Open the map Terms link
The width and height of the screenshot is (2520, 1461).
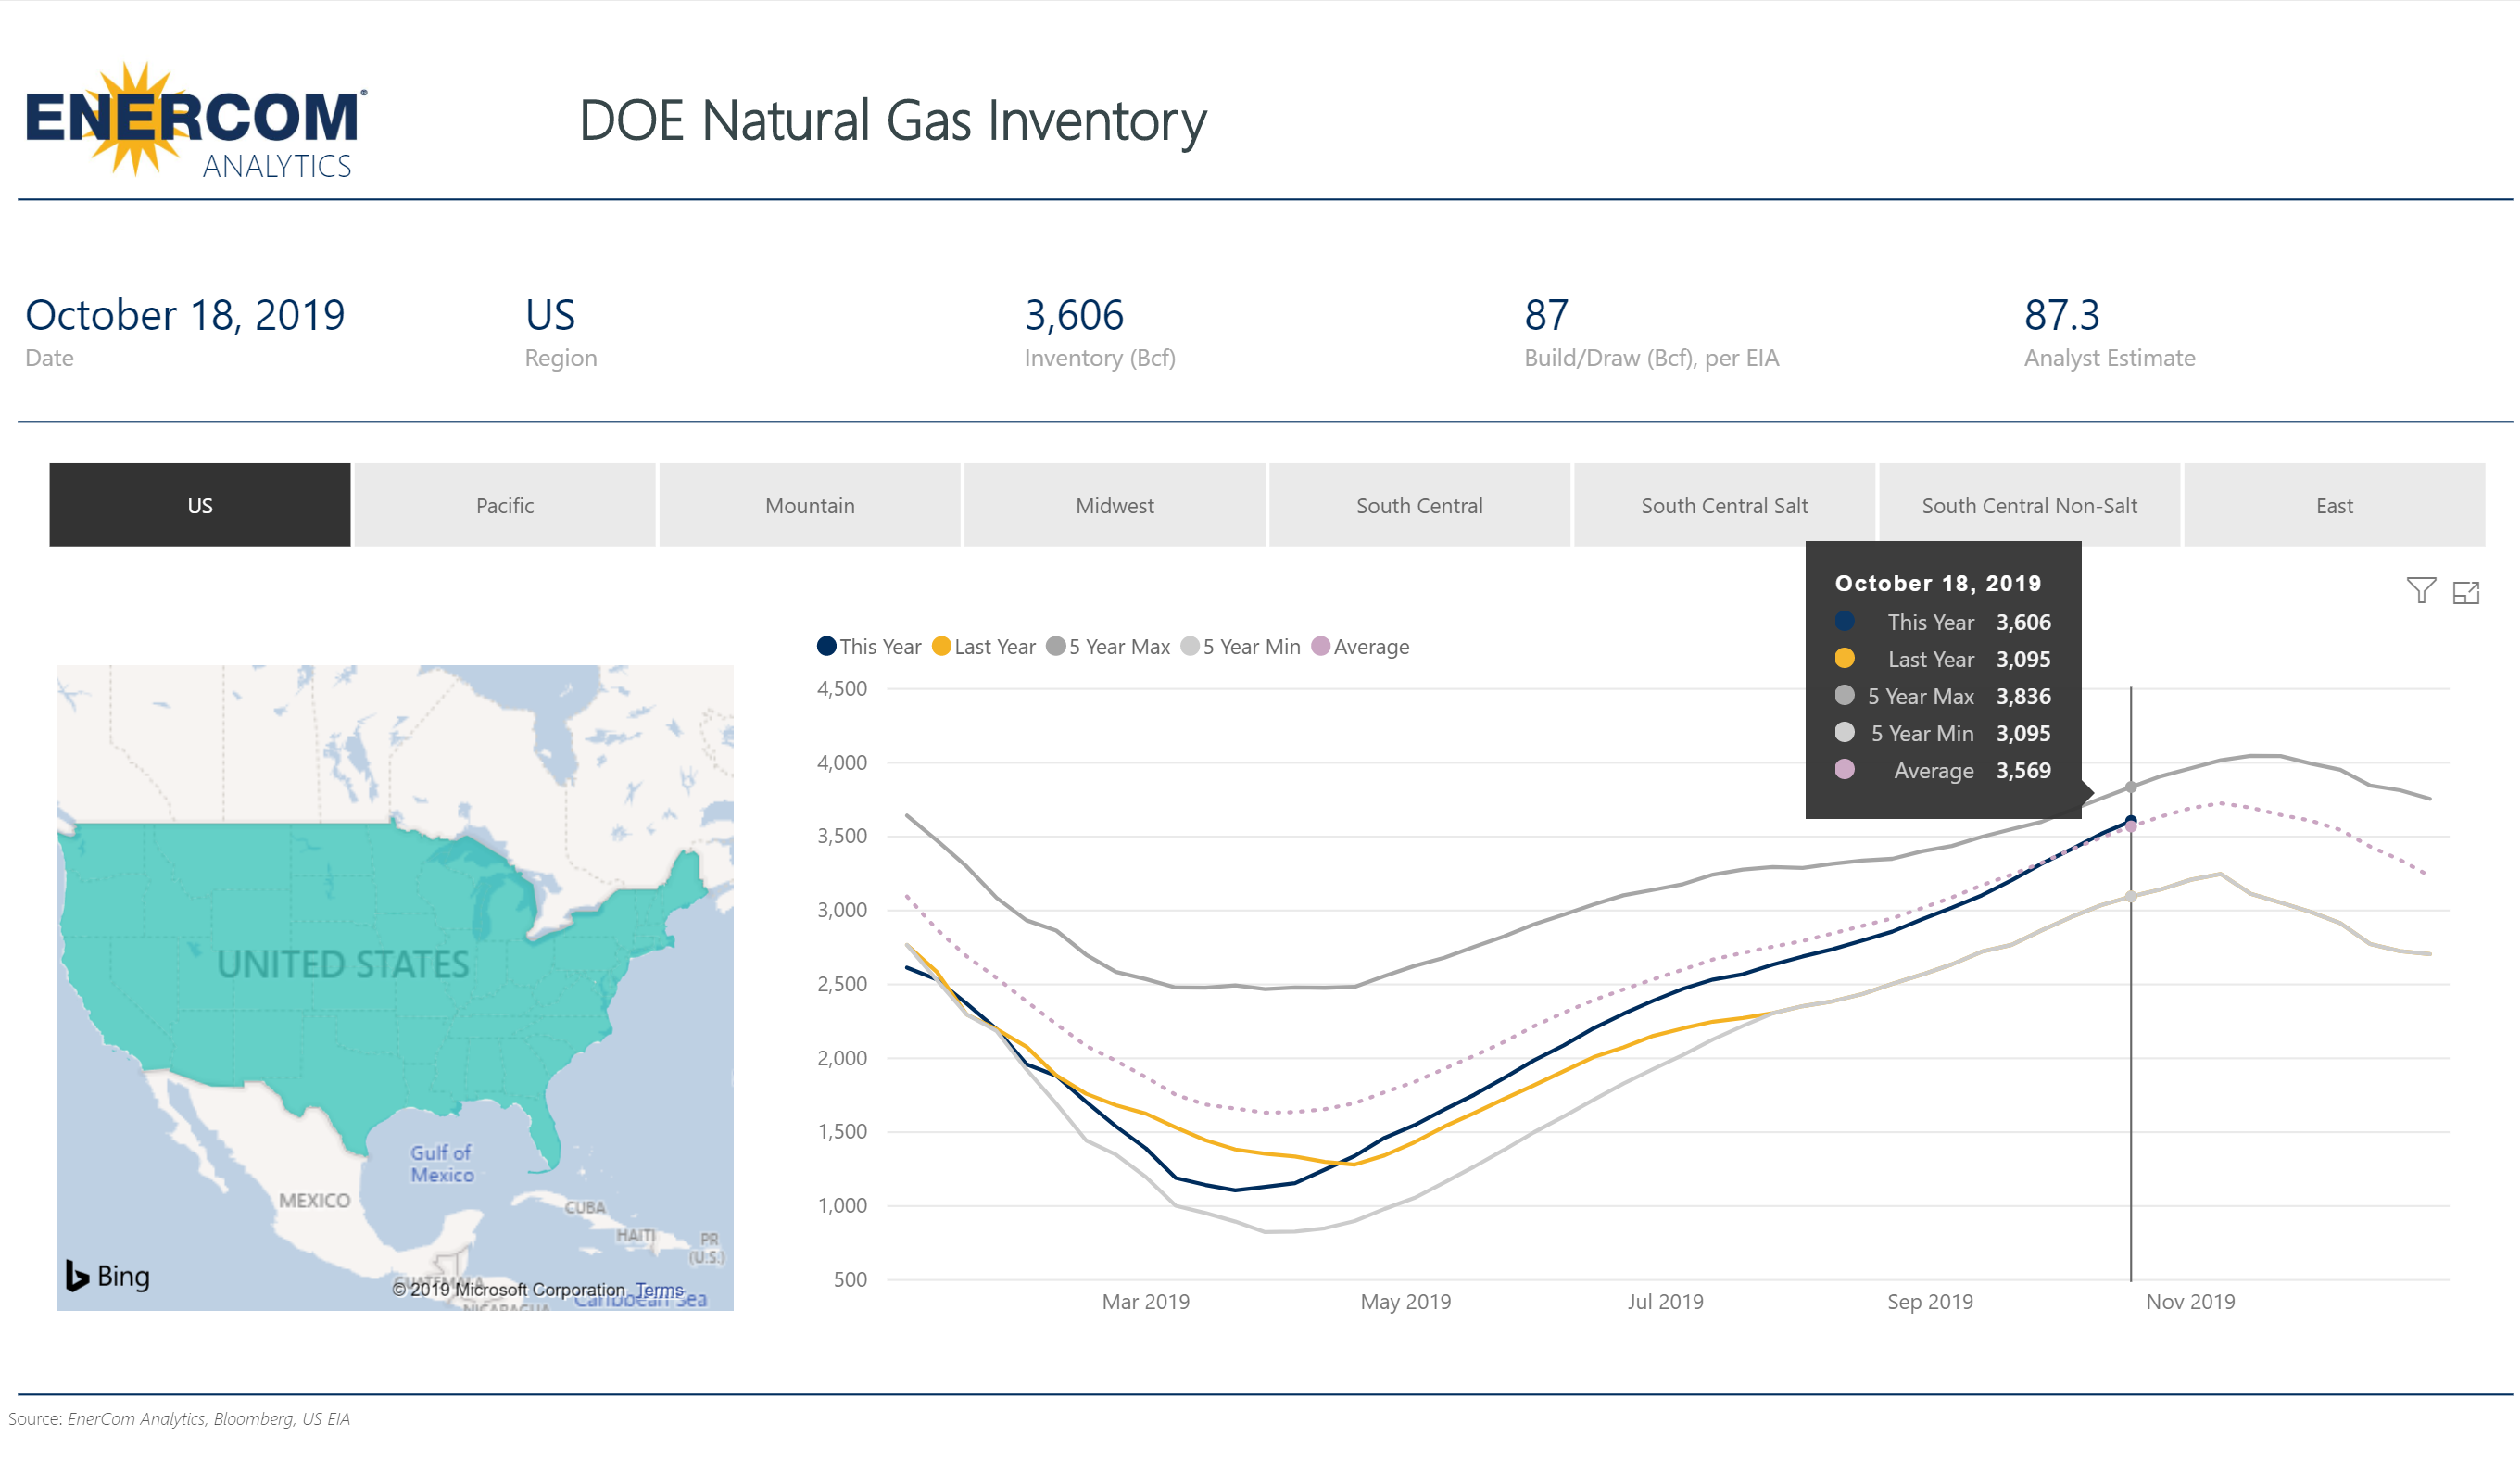659,1290
